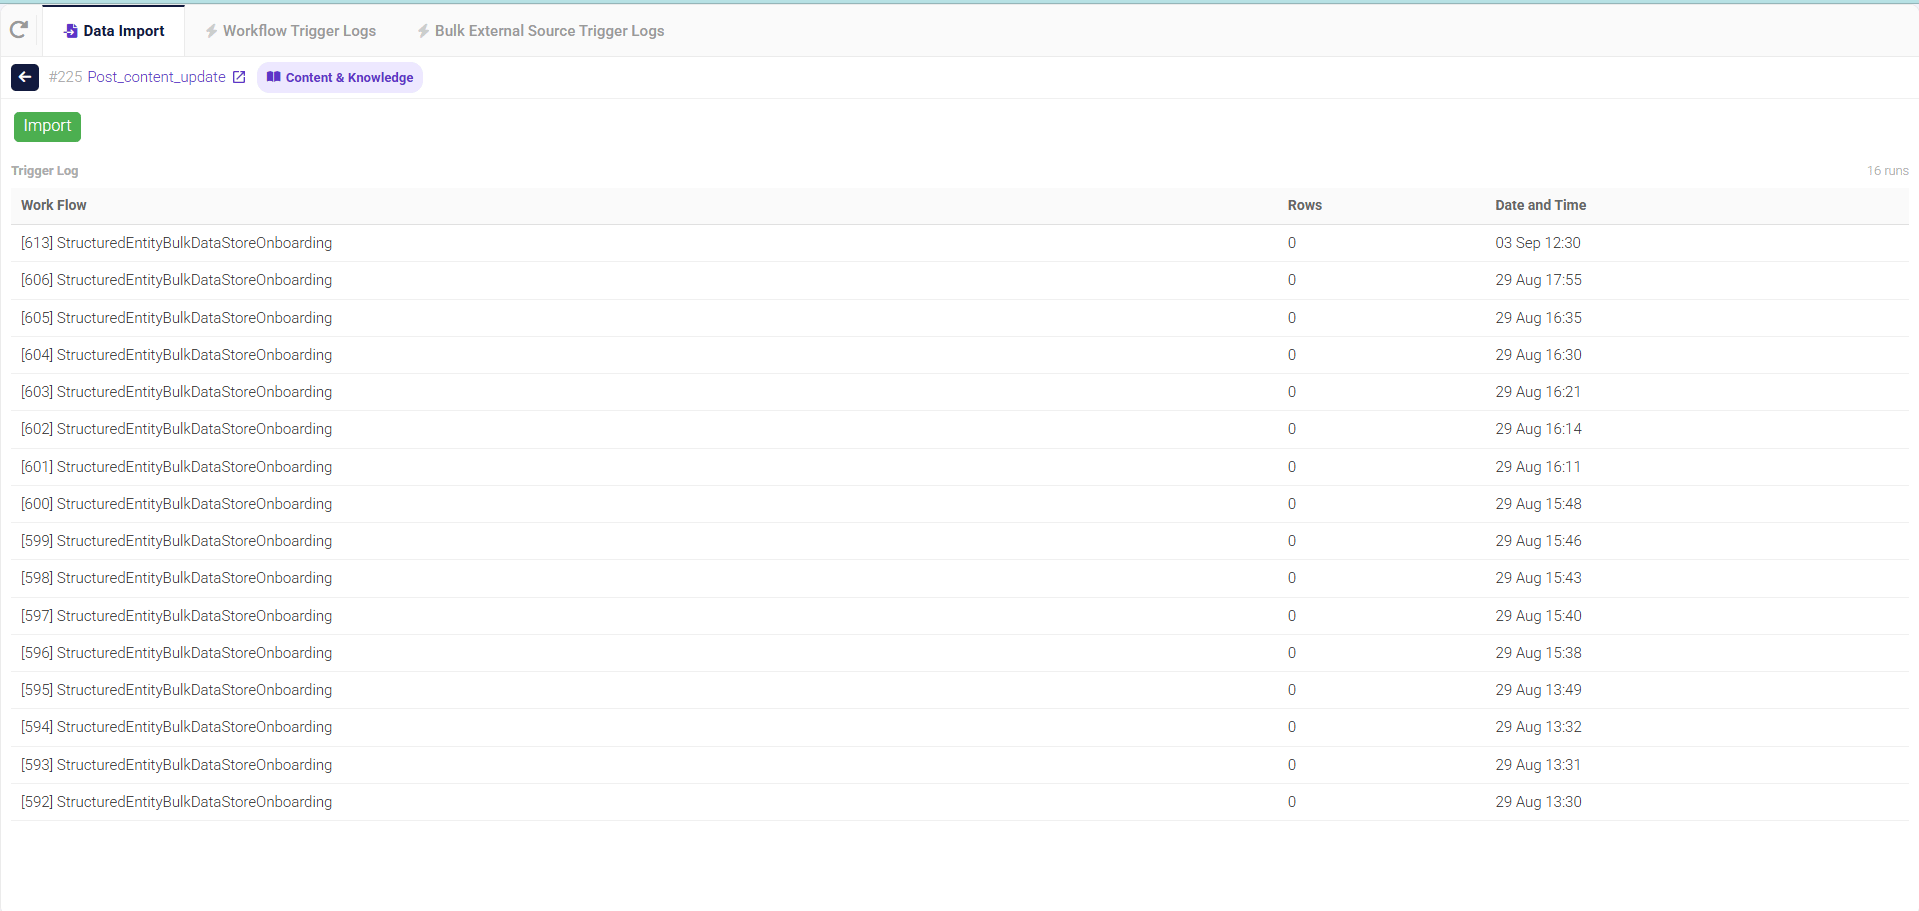Select workflow run [605] row

coord(959,318)
